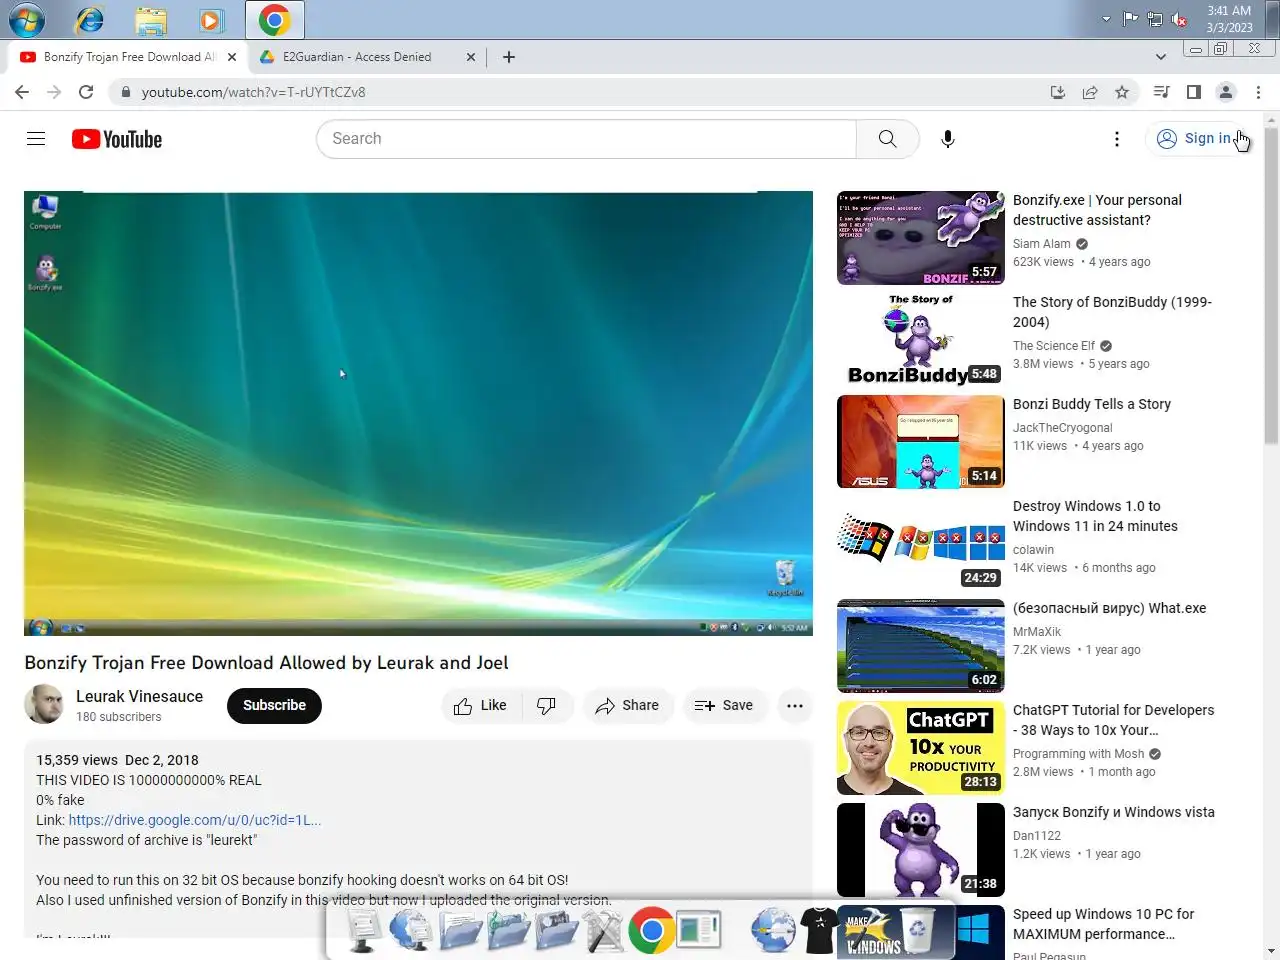Open Bonzify.exe personal destructive assistant thumbnail
The height and width of the screenshot is (960, 1280).
click(x=921, y=238)
